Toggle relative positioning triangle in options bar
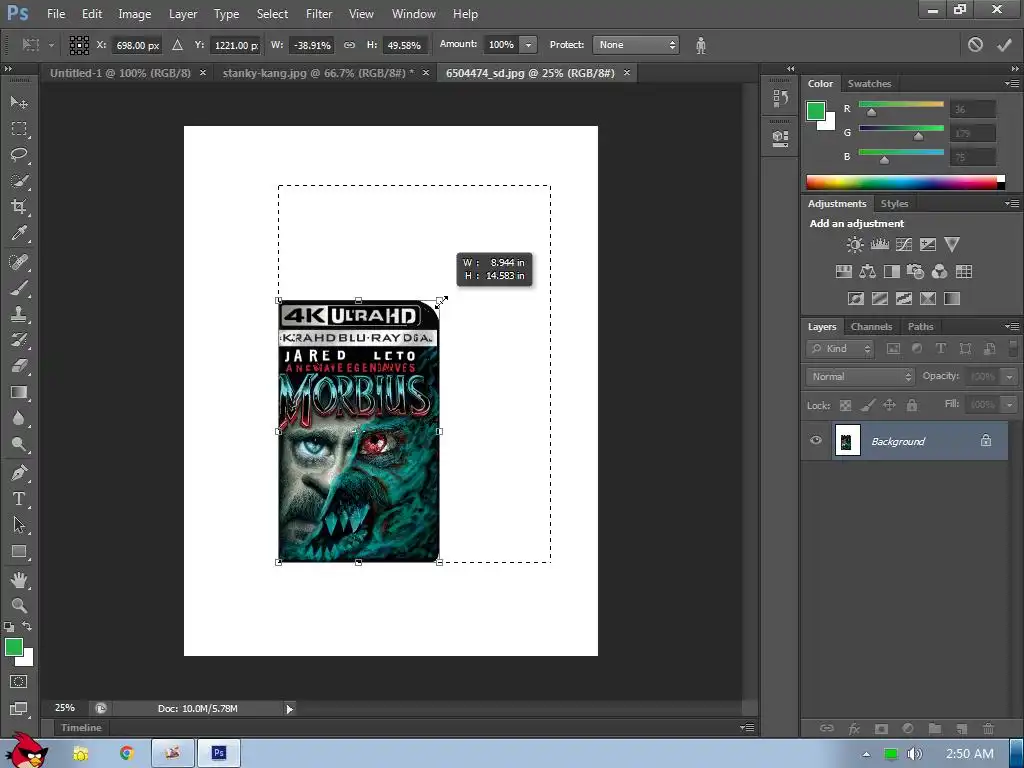This screenshot has height=768, width=1024. [177, 45]
